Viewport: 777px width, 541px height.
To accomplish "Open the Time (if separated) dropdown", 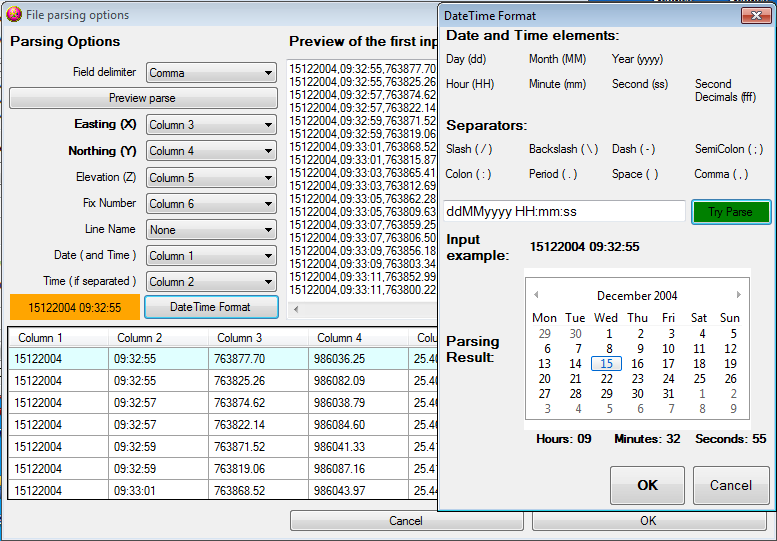I will point(211,281).
